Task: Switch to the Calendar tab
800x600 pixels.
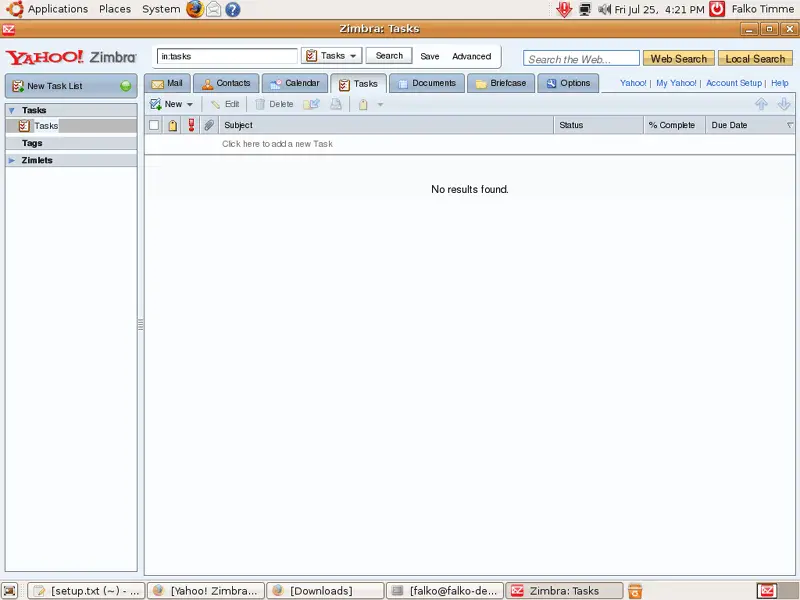Action: point(295,83)
